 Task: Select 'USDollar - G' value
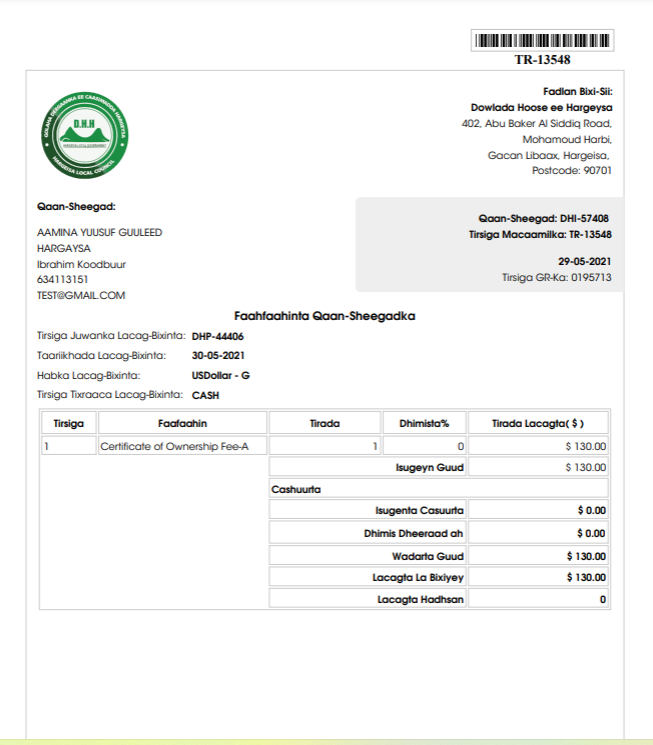[221, 375]
